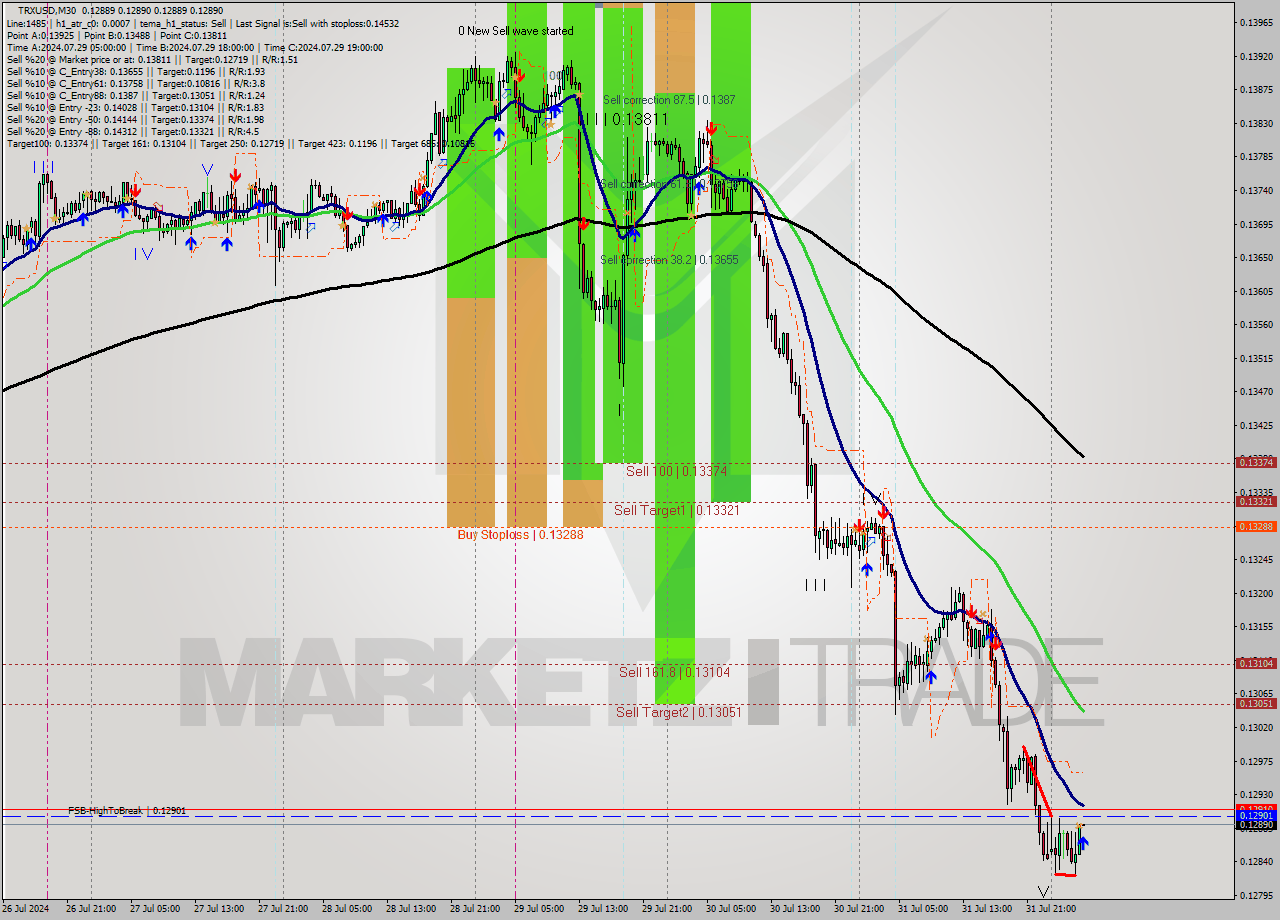Click the 0.13740 price scale value
Screen dimensions: 1280x920
coord(1256,190)
